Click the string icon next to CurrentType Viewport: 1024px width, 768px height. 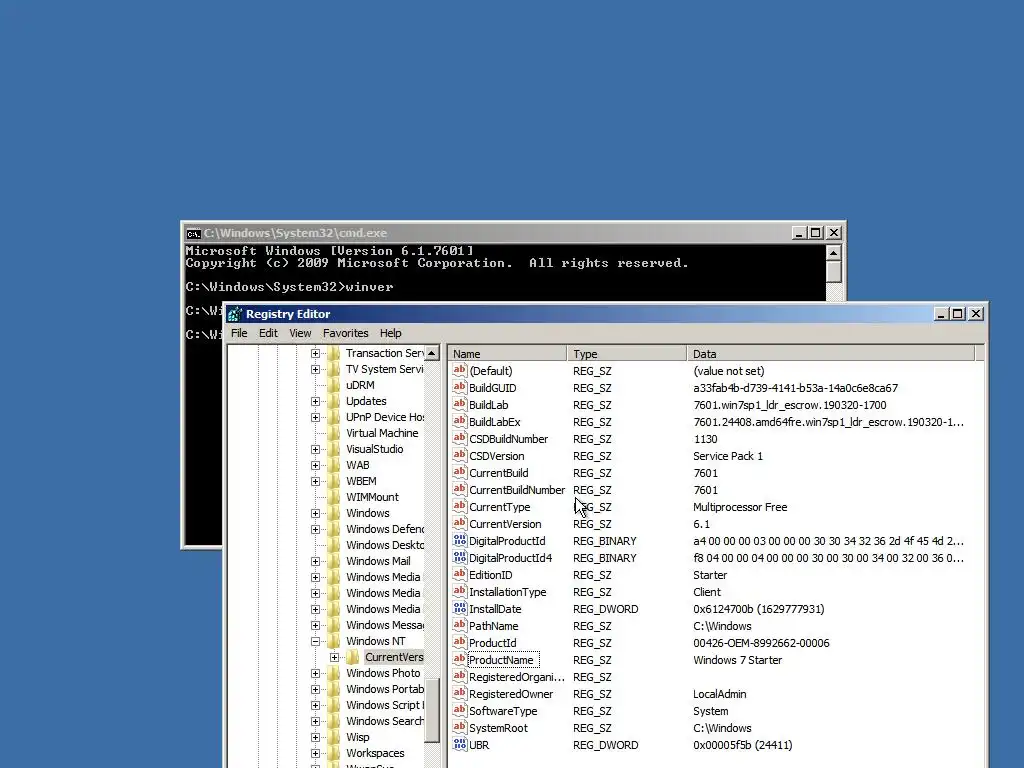pyautogui.click(x=460, y=506)
